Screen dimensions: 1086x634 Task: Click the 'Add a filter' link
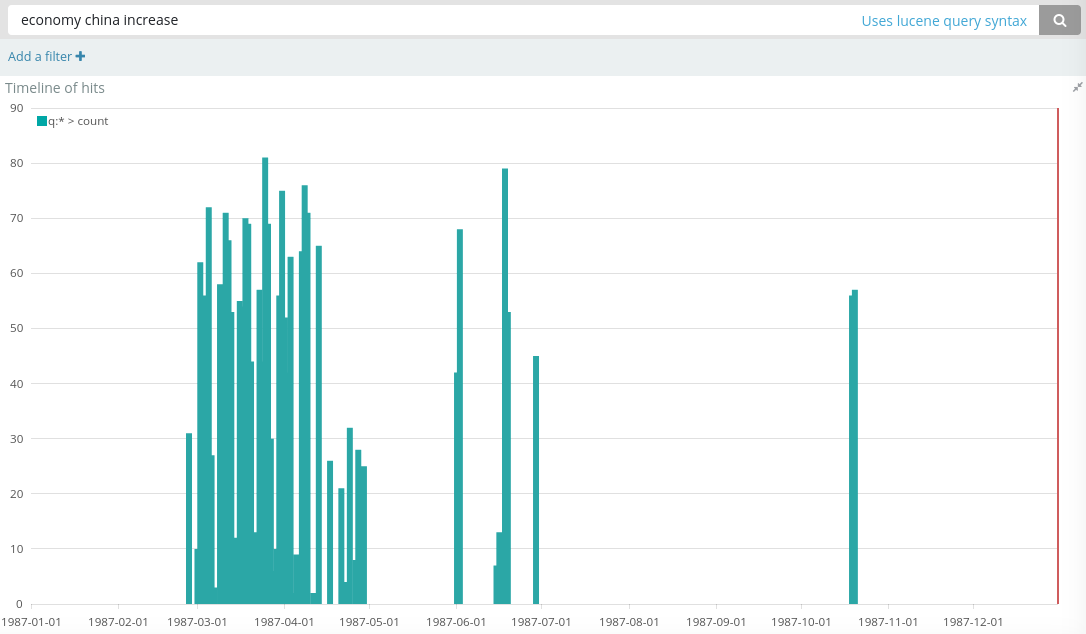pyautogui.click(x=39, y=57)
